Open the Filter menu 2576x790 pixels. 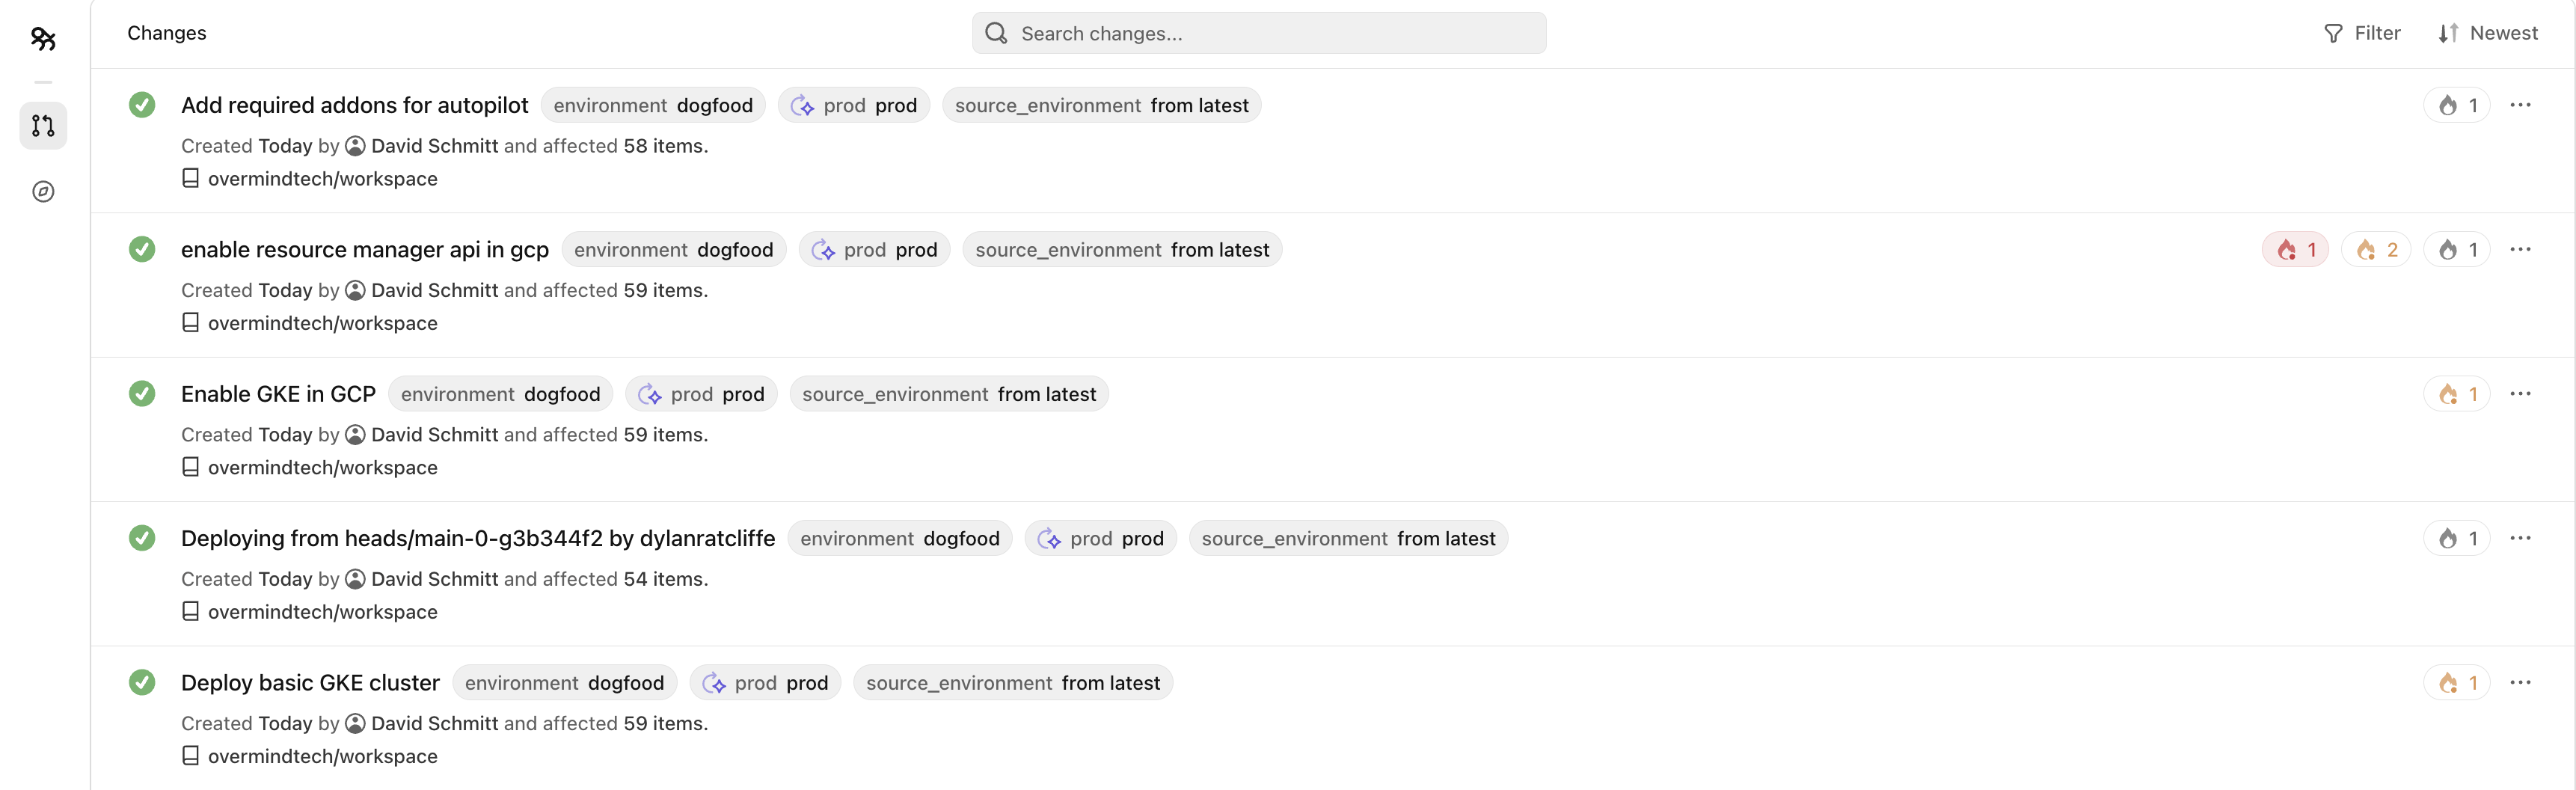(x=2361, y=33)
